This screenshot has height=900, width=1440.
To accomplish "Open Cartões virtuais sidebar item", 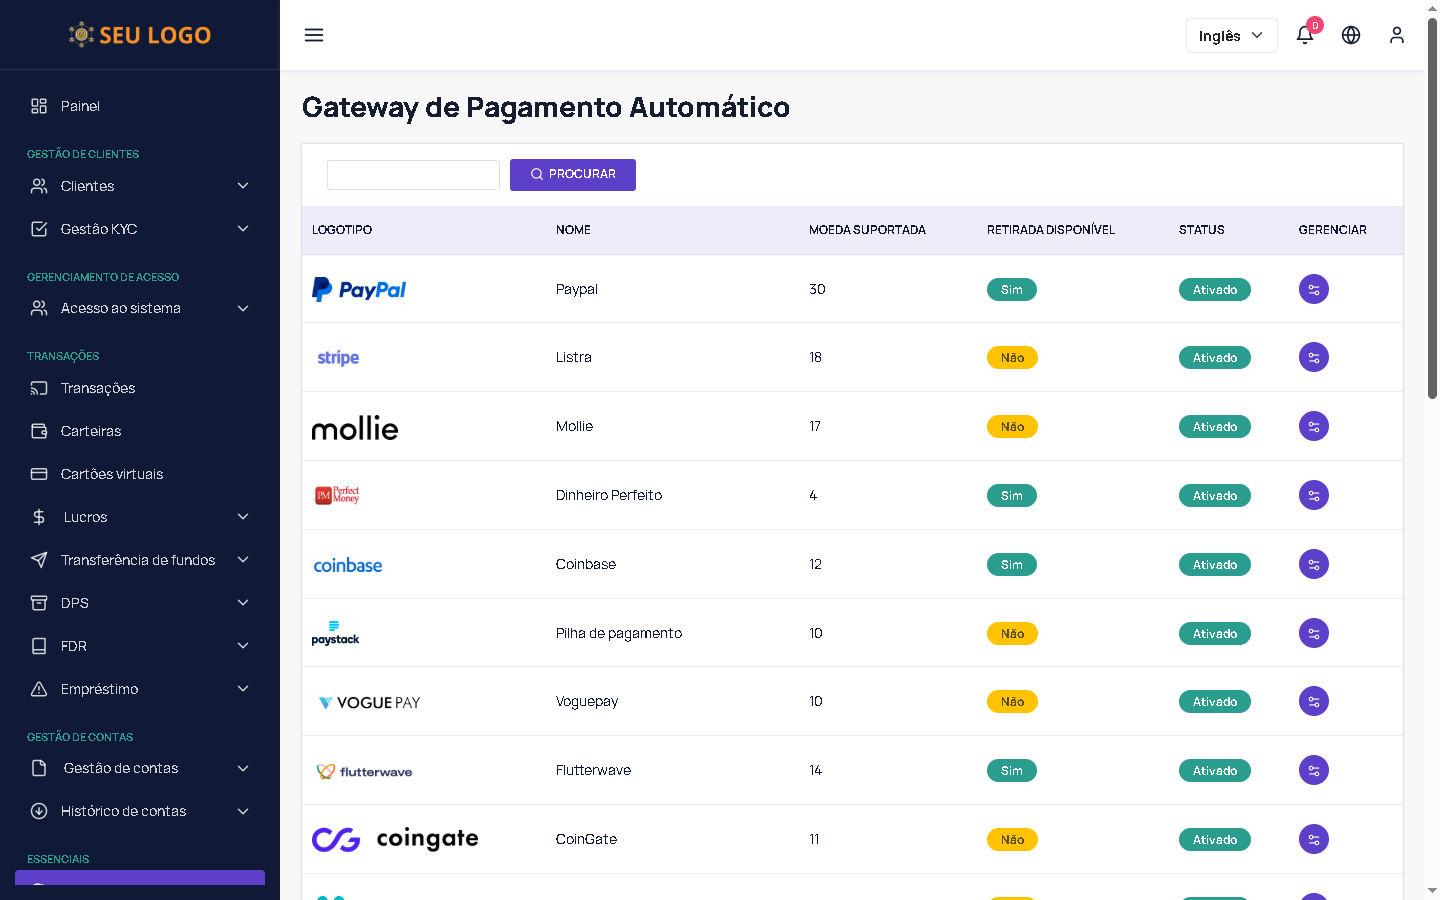I will 111,474.
